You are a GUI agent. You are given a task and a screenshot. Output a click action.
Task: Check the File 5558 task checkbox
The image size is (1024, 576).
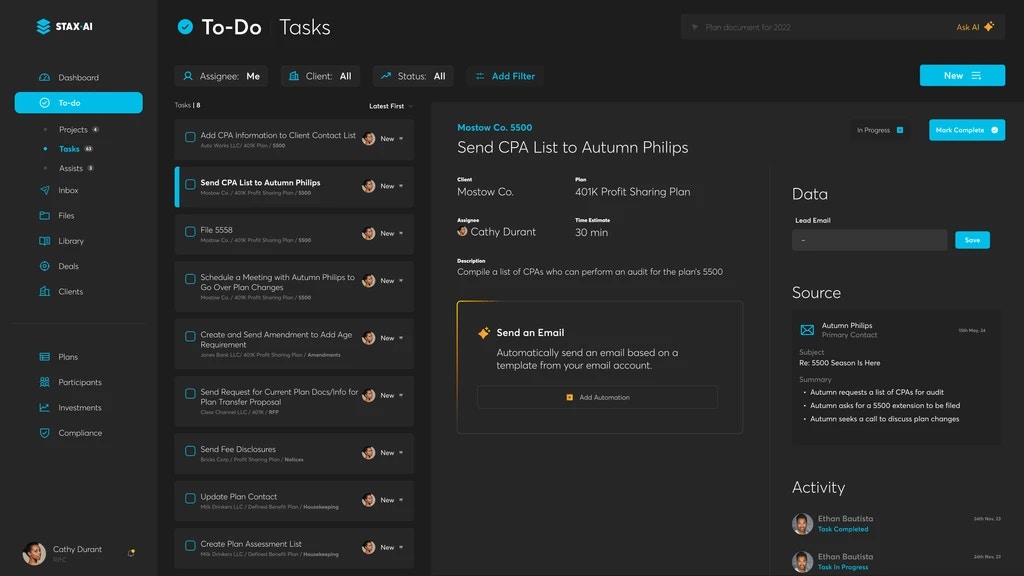pos(190,233)
